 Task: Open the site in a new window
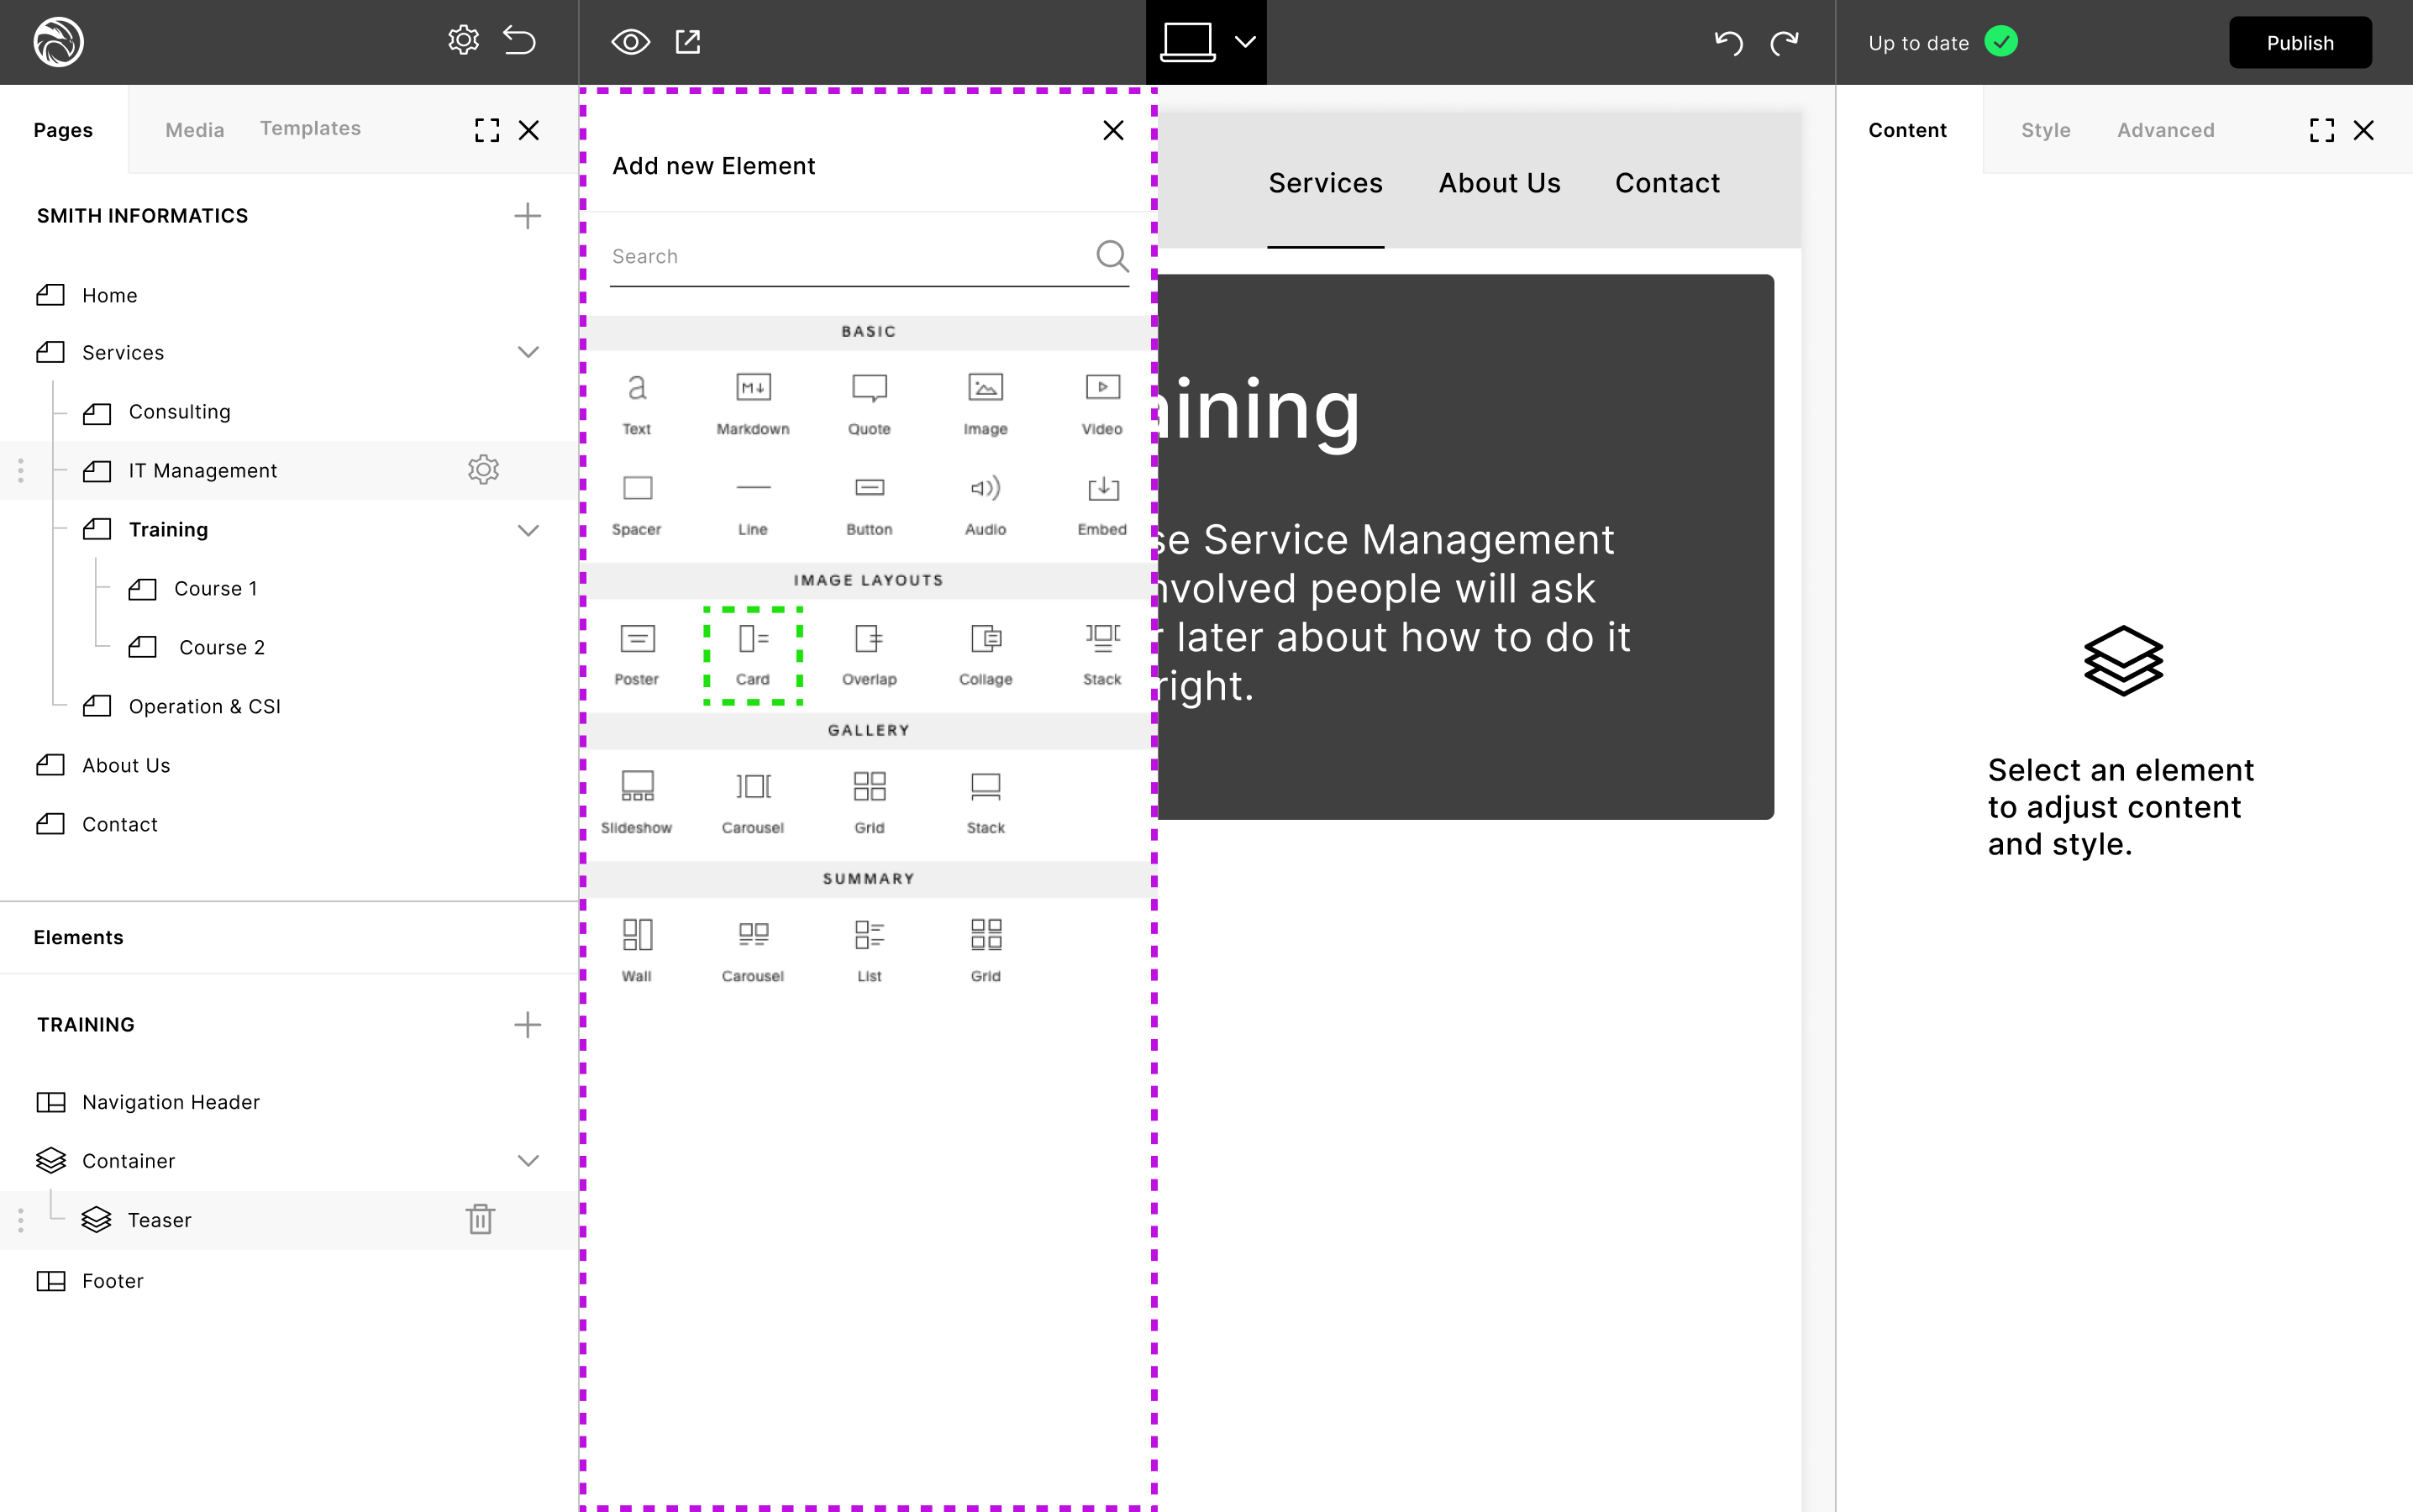click(x=688, y=42)
